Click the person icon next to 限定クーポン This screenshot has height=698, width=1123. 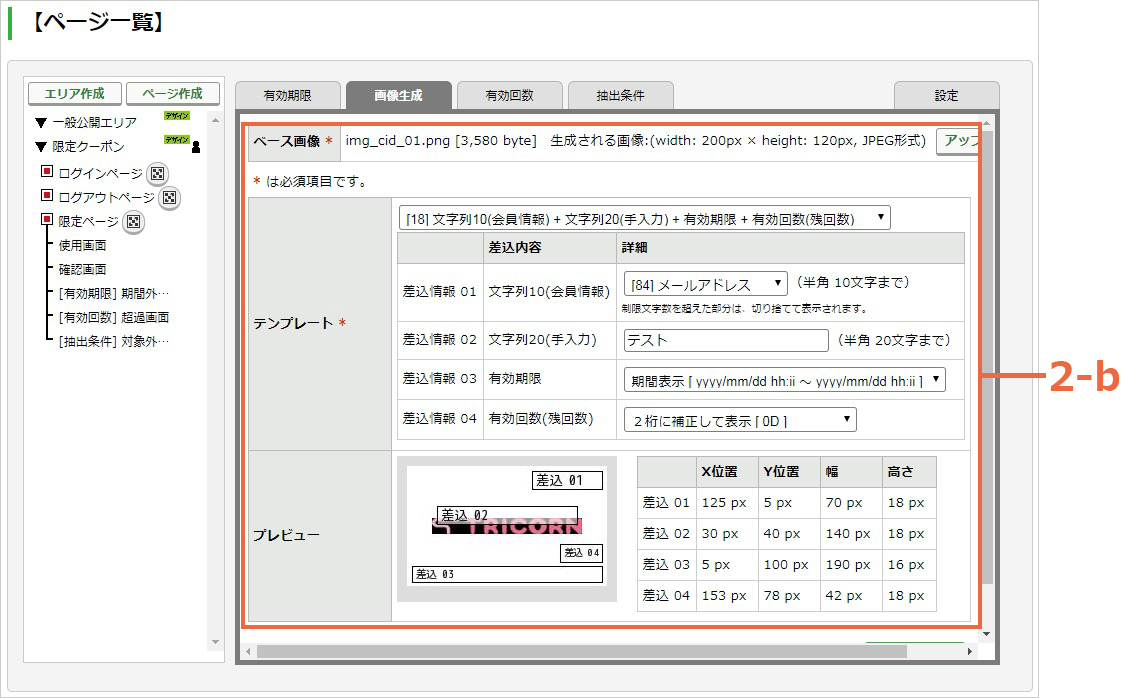point(196,147)
